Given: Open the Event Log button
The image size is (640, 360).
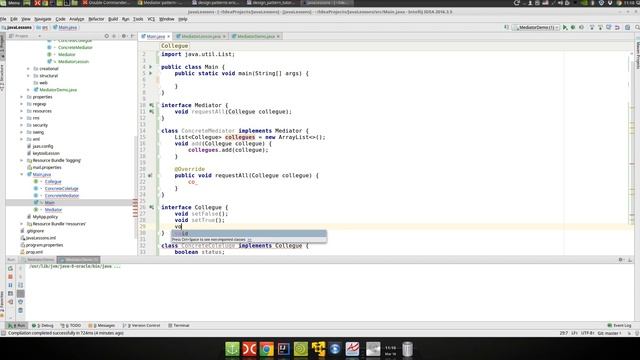Looking at the screenshot, I should click(619, 325).
